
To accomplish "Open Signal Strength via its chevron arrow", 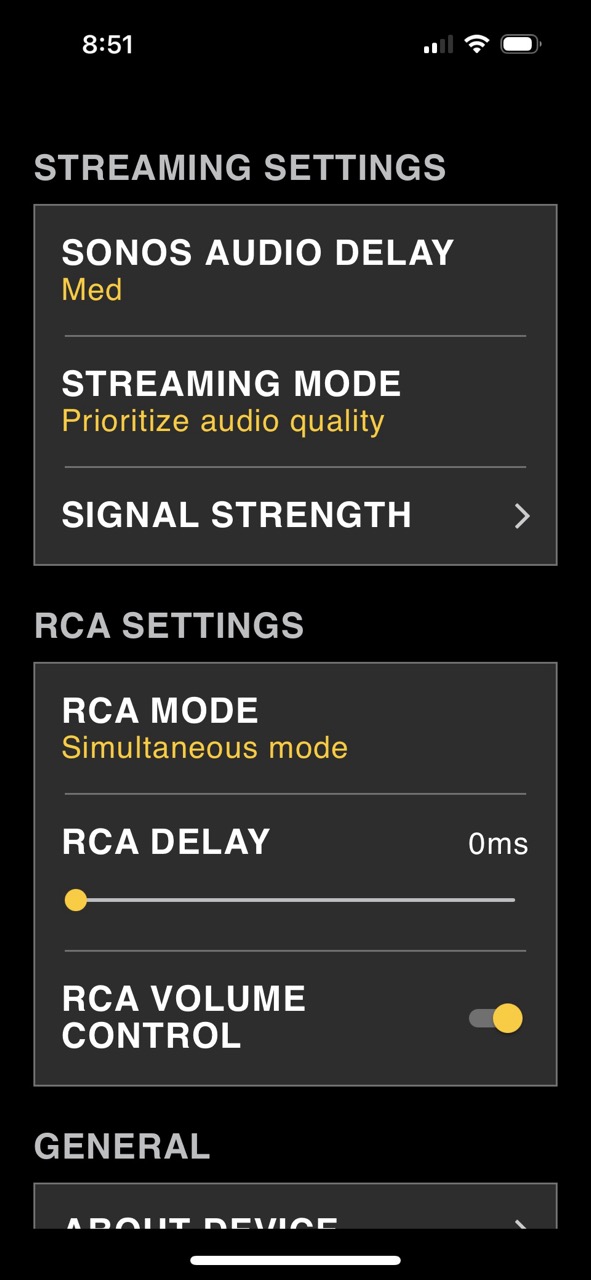I will point(521,516).
